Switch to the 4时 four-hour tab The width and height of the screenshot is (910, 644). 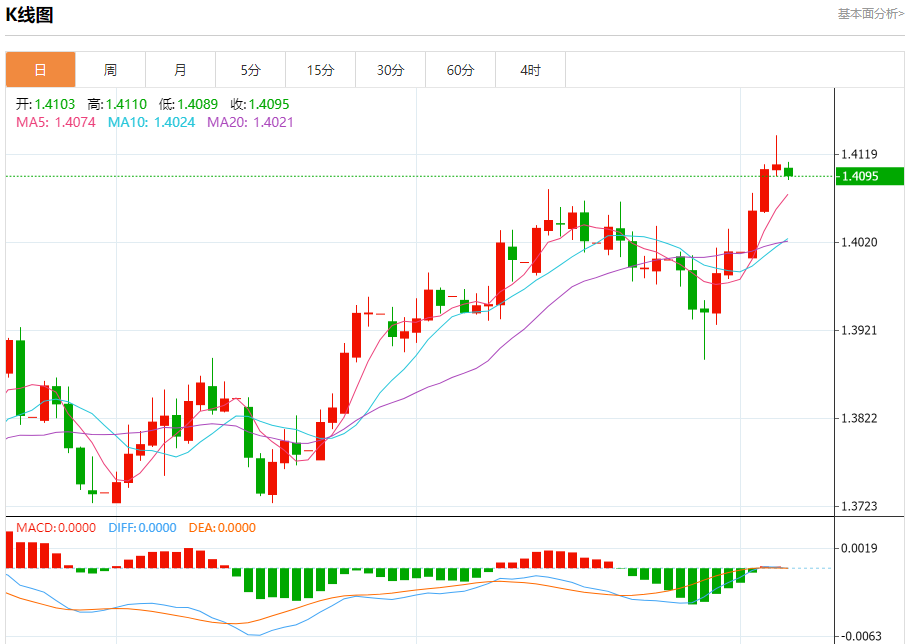tap(530, 70)
